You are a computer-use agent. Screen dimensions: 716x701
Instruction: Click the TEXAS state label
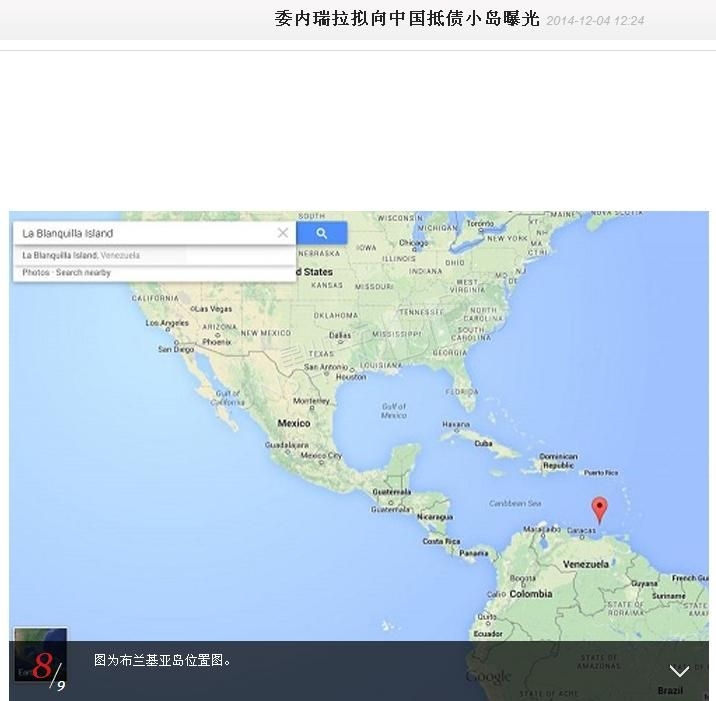(321, 354)
